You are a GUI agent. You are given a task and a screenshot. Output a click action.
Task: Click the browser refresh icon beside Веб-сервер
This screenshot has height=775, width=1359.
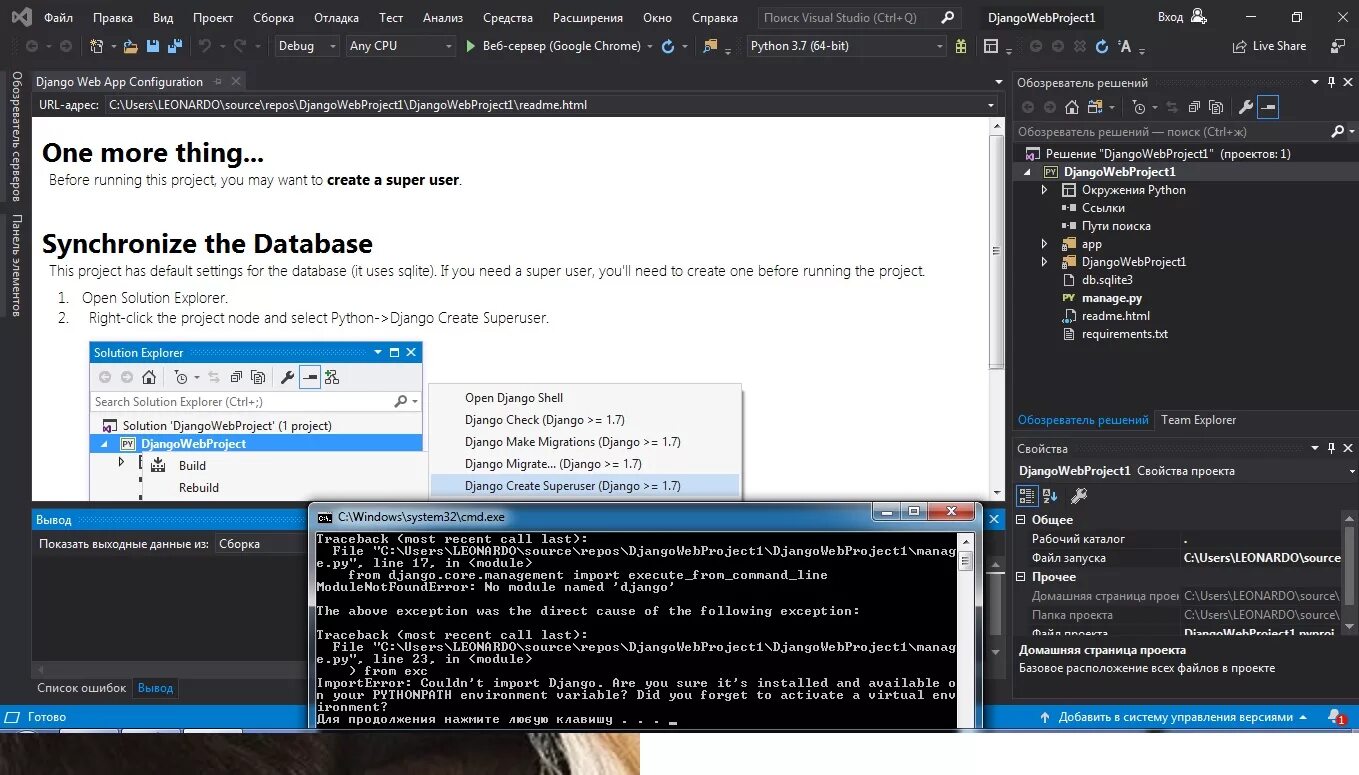(x=669, y=46)
